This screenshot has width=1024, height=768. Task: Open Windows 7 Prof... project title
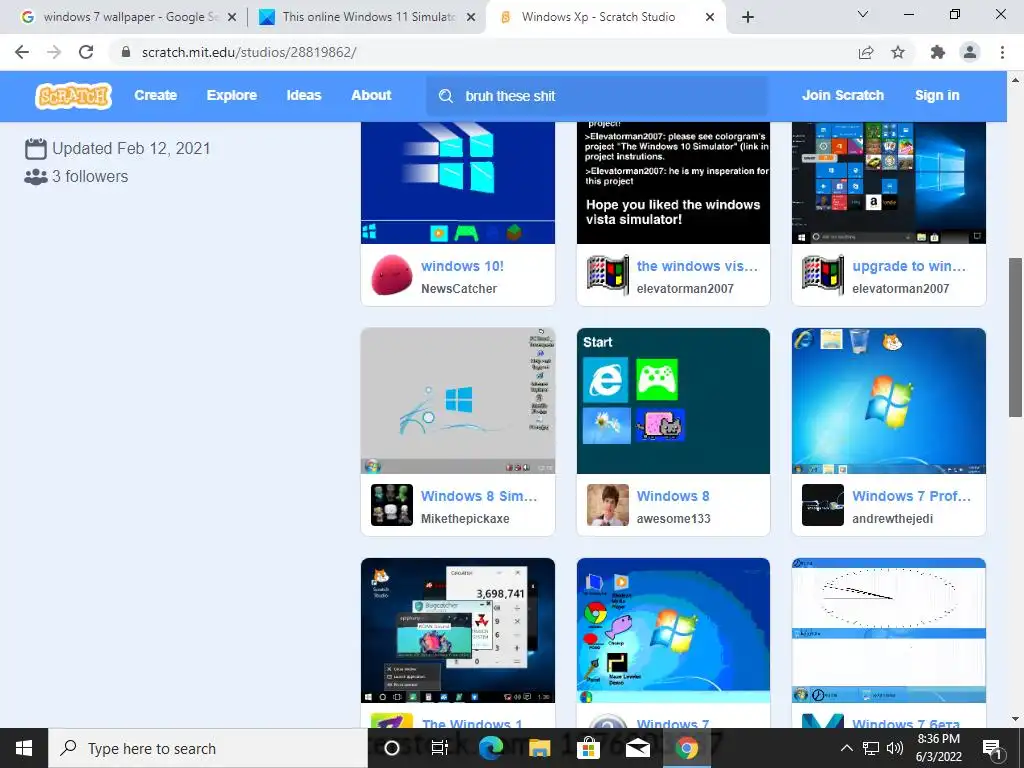click(912, 496)
